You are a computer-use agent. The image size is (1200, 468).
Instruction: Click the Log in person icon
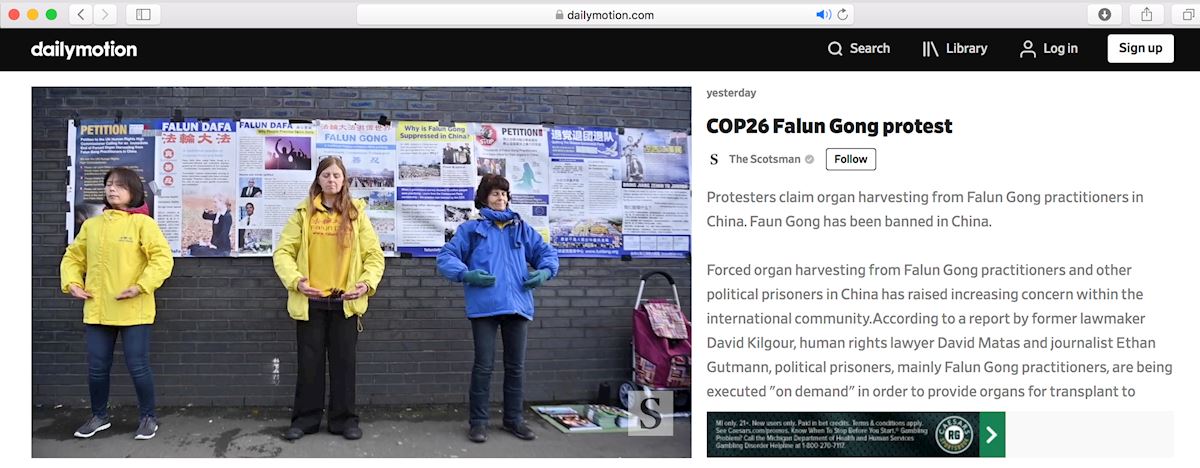(1027, 49)
